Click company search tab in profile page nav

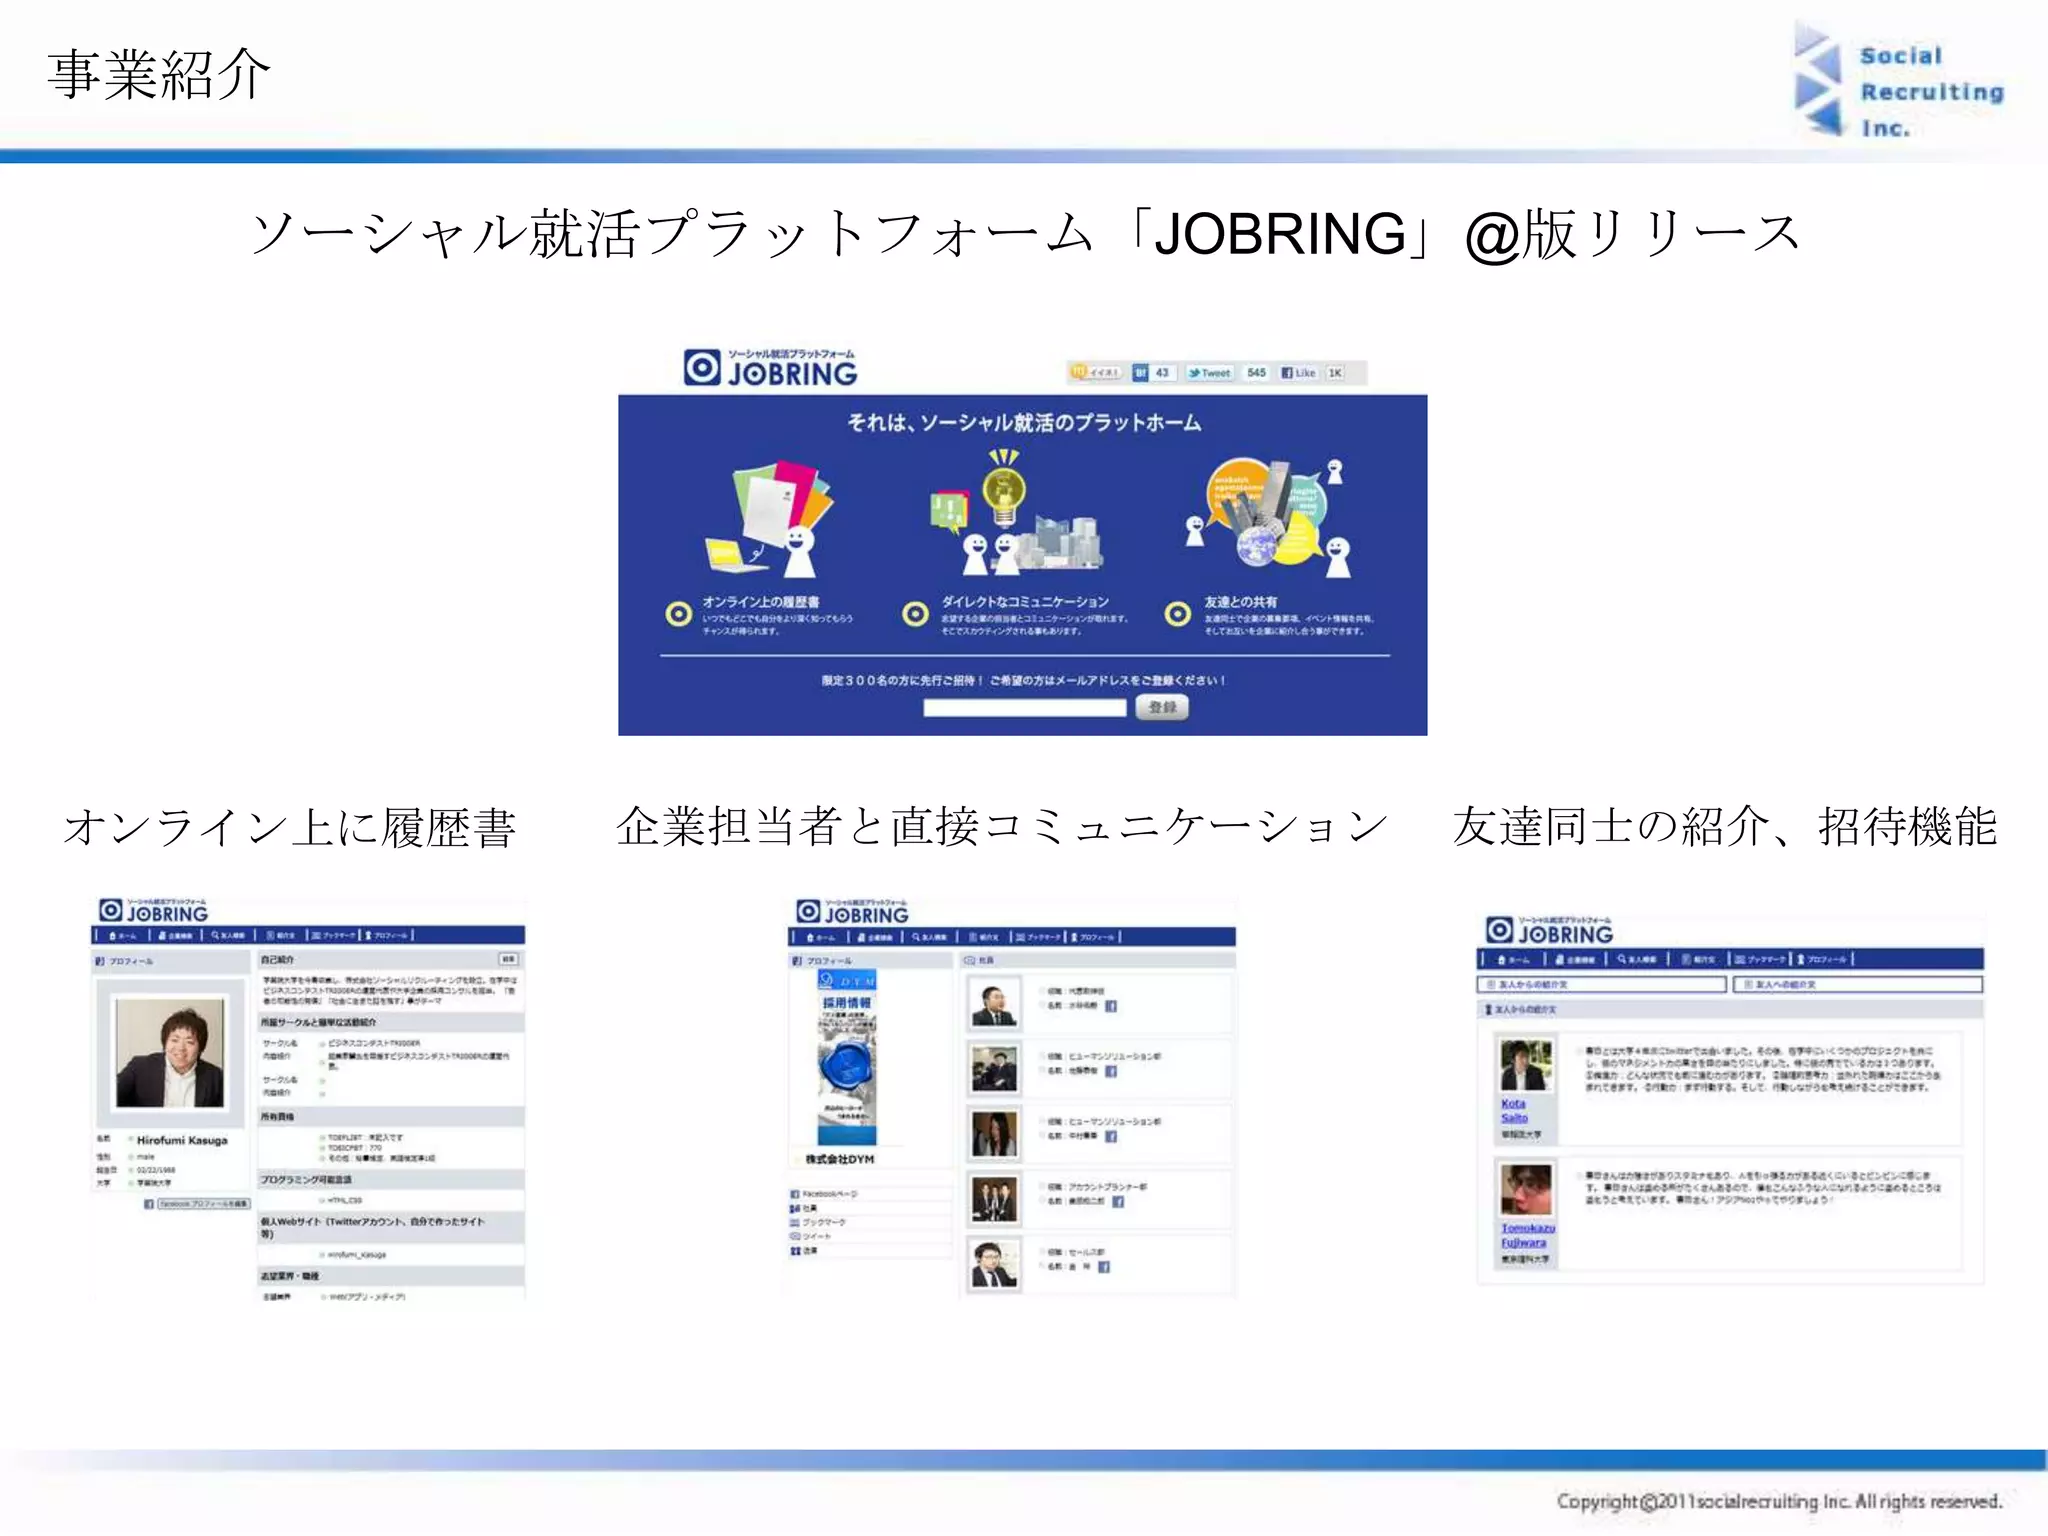[176, 936]
